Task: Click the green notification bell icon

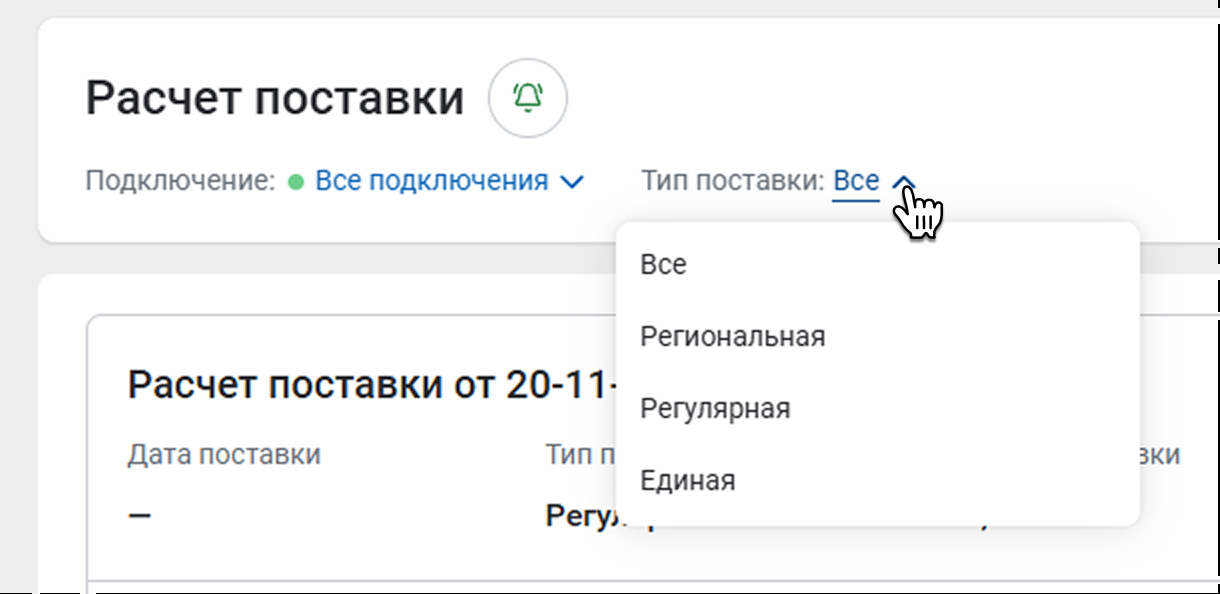Action: point(527,98)
